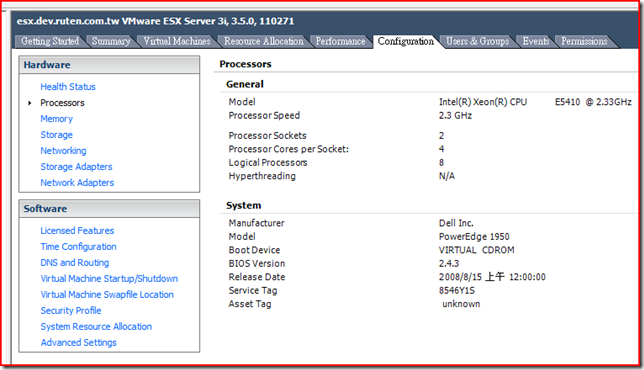Switch to the Summary tab
This screenshot has width=644, height=370.
[111, 41]
